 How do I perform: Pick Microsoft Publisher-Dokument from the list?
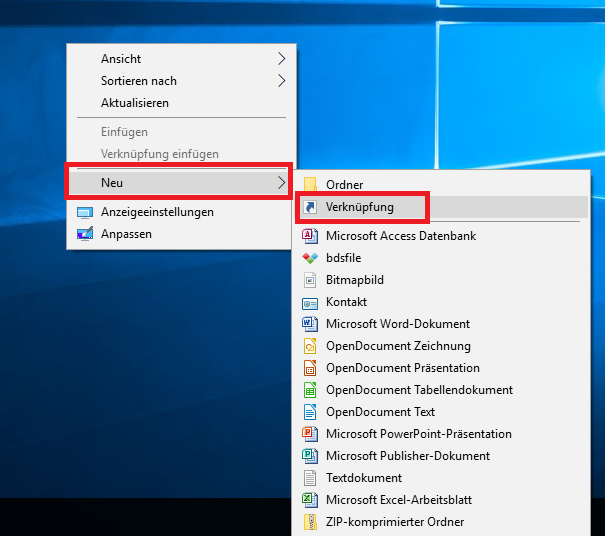tap(408, 456)
